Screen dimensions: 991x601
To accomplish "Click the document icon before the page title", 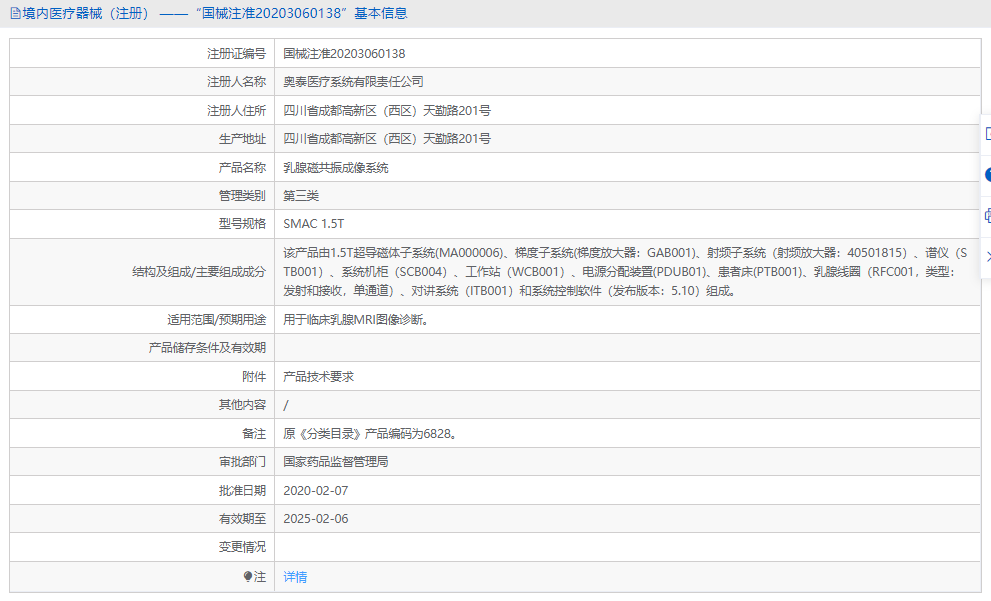I will (12, 13).
